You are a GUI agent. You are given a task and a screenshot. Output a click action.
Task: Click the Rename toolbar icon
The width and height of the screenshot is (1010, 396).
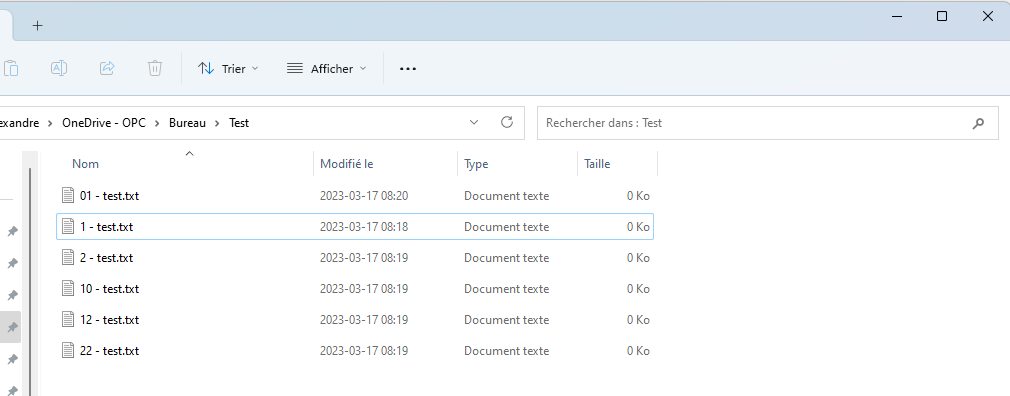coord(59,68)
